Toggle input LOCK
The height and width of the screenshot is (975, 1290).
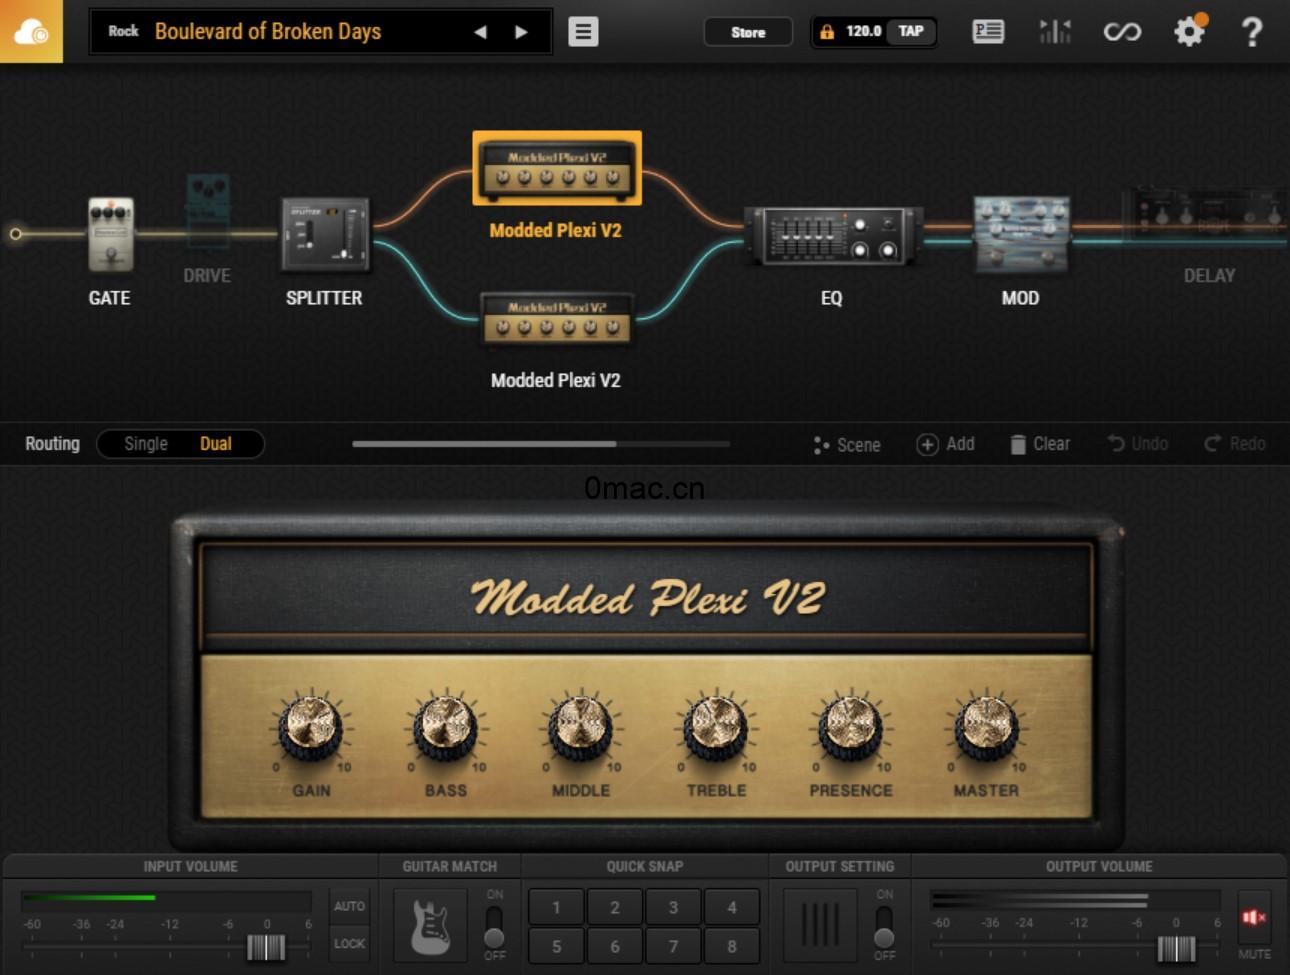[349, 943]
